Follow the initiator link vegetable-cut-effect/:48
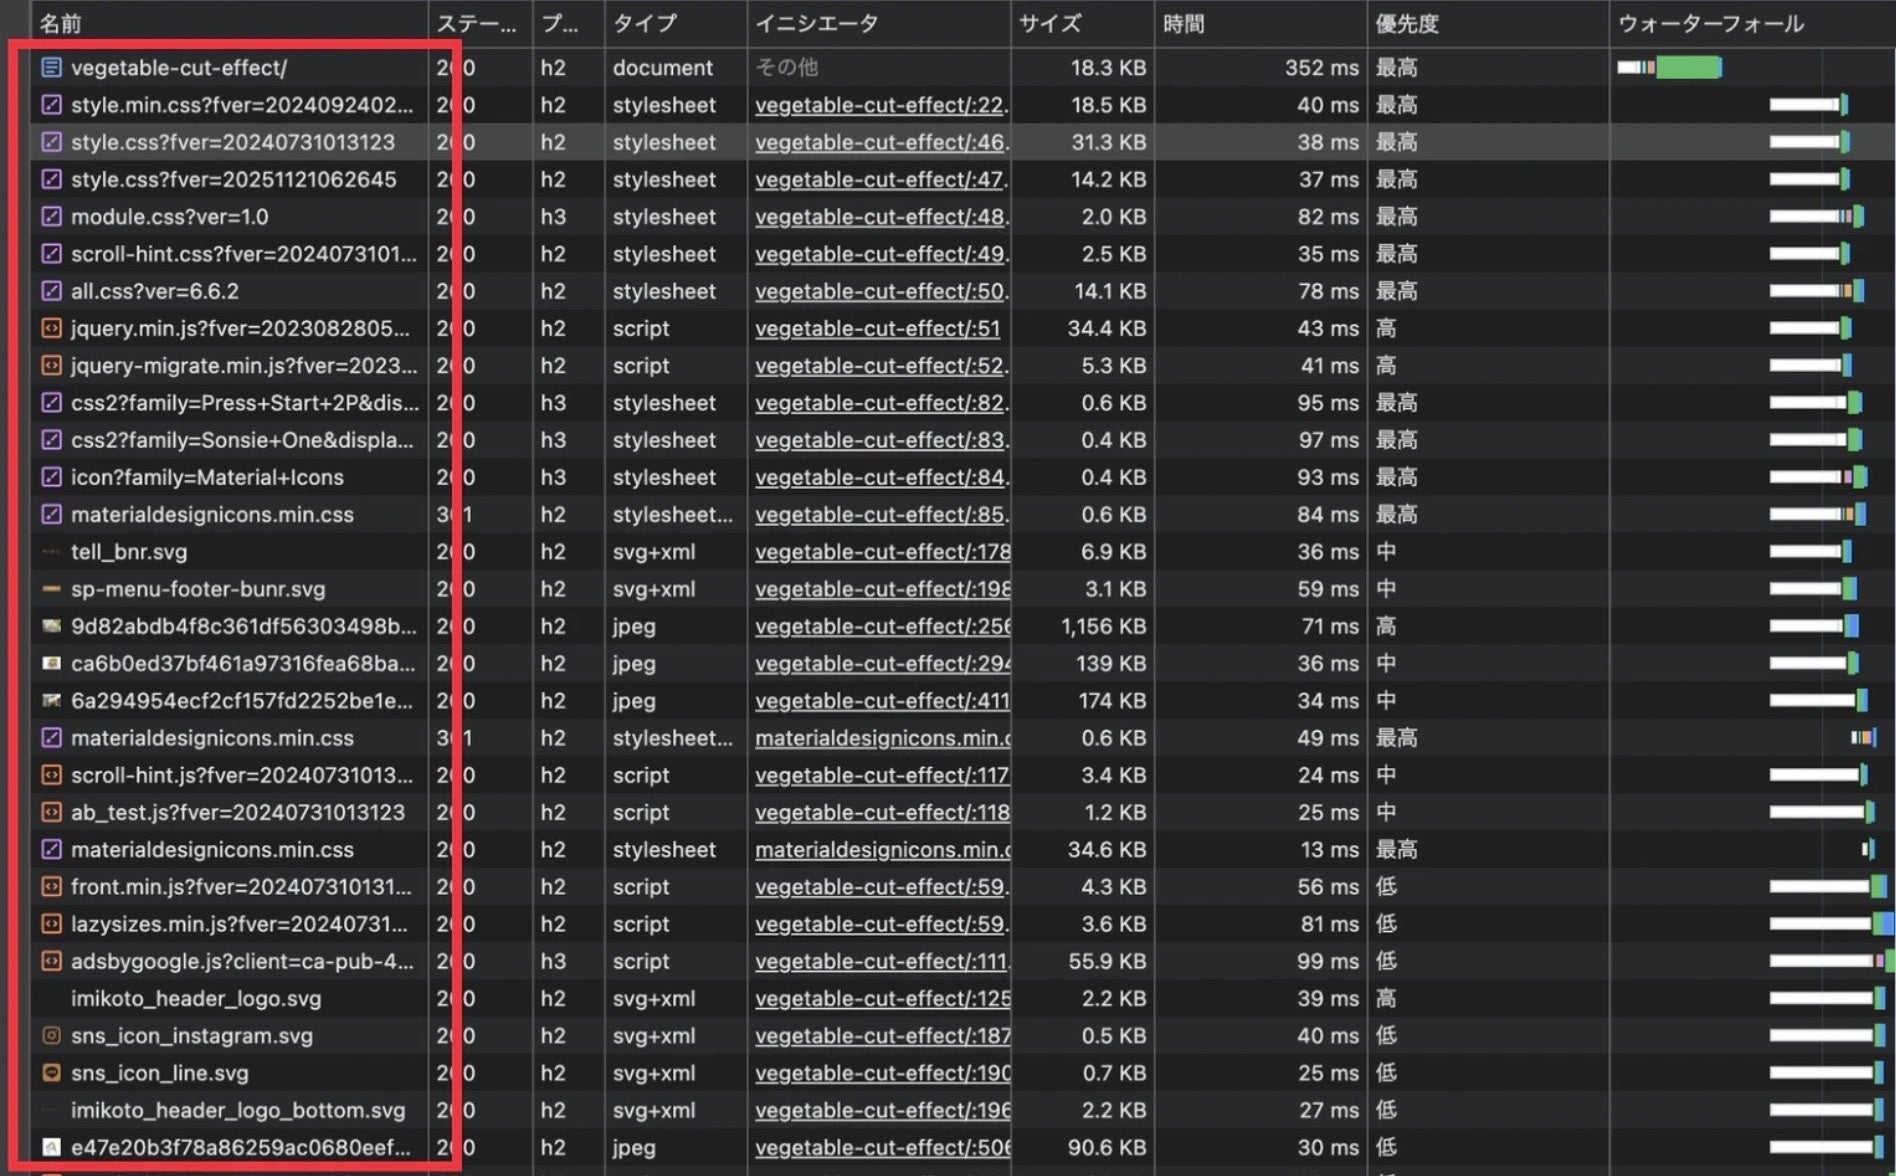Screen dimensions: 1896x1176 881,217
